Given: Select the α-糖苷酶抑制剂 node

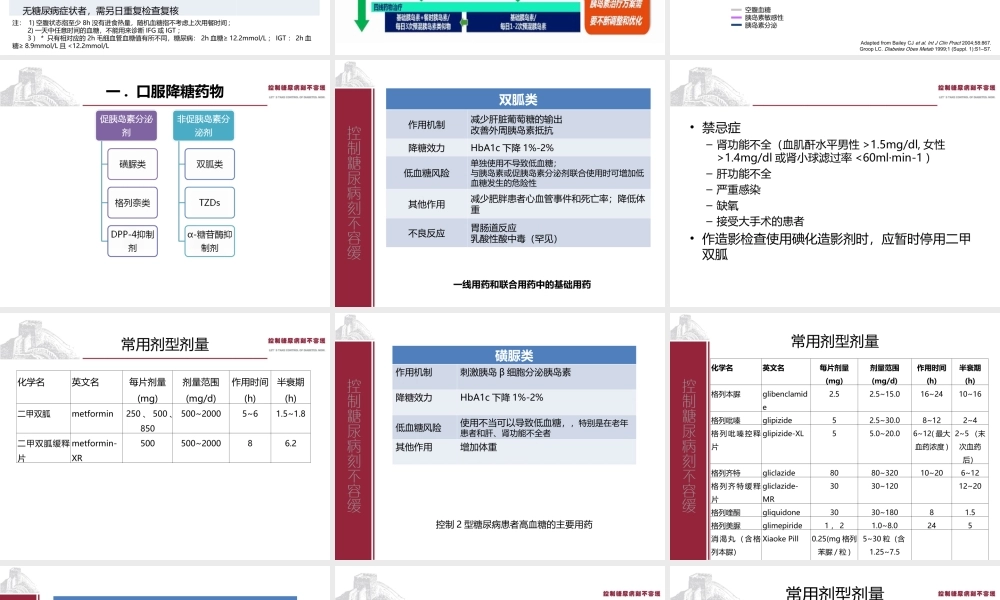Looking at the screenshot, I should pos(210,240).
